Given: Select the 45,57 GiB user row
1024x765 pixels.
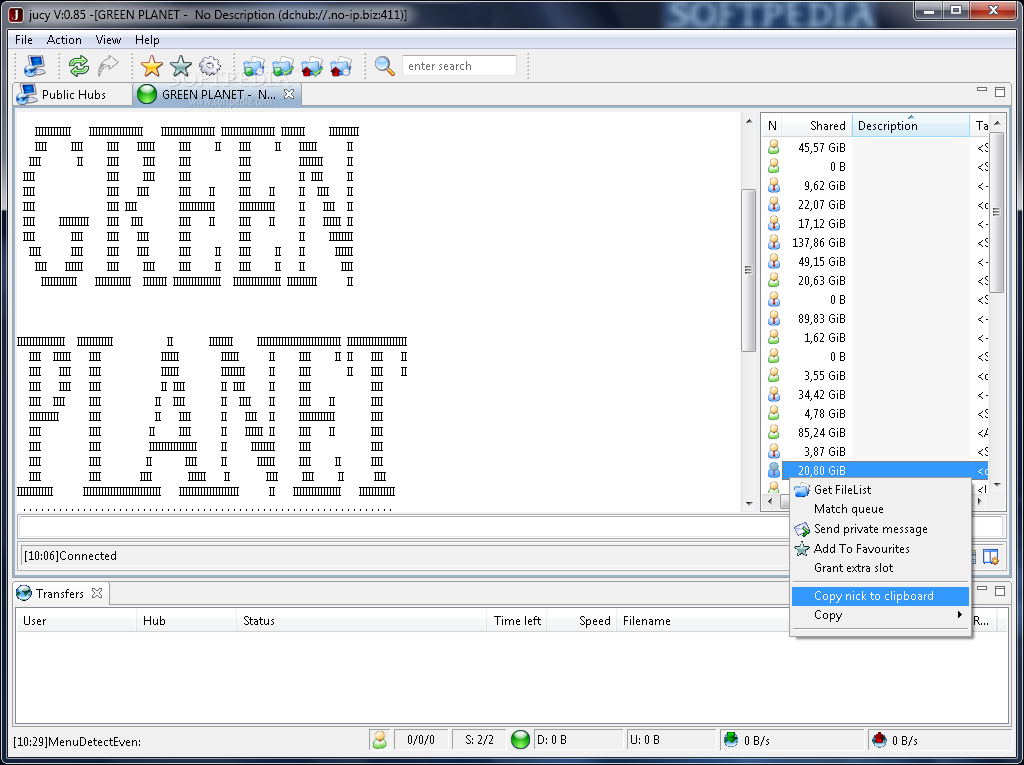Looking at the screenshot, I should click(x=875, y=148).
